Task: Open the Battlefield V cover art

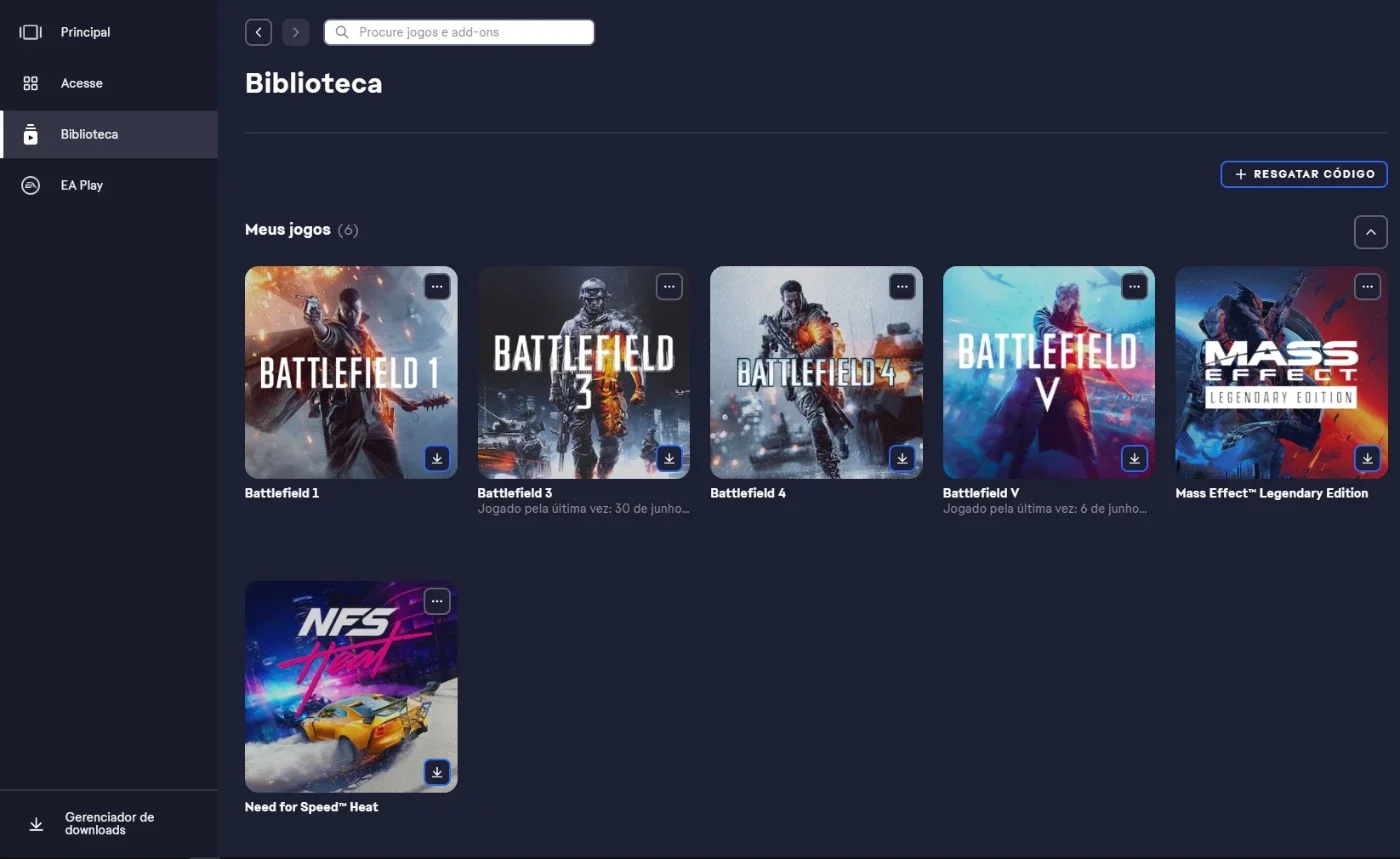Action: 1049,372
